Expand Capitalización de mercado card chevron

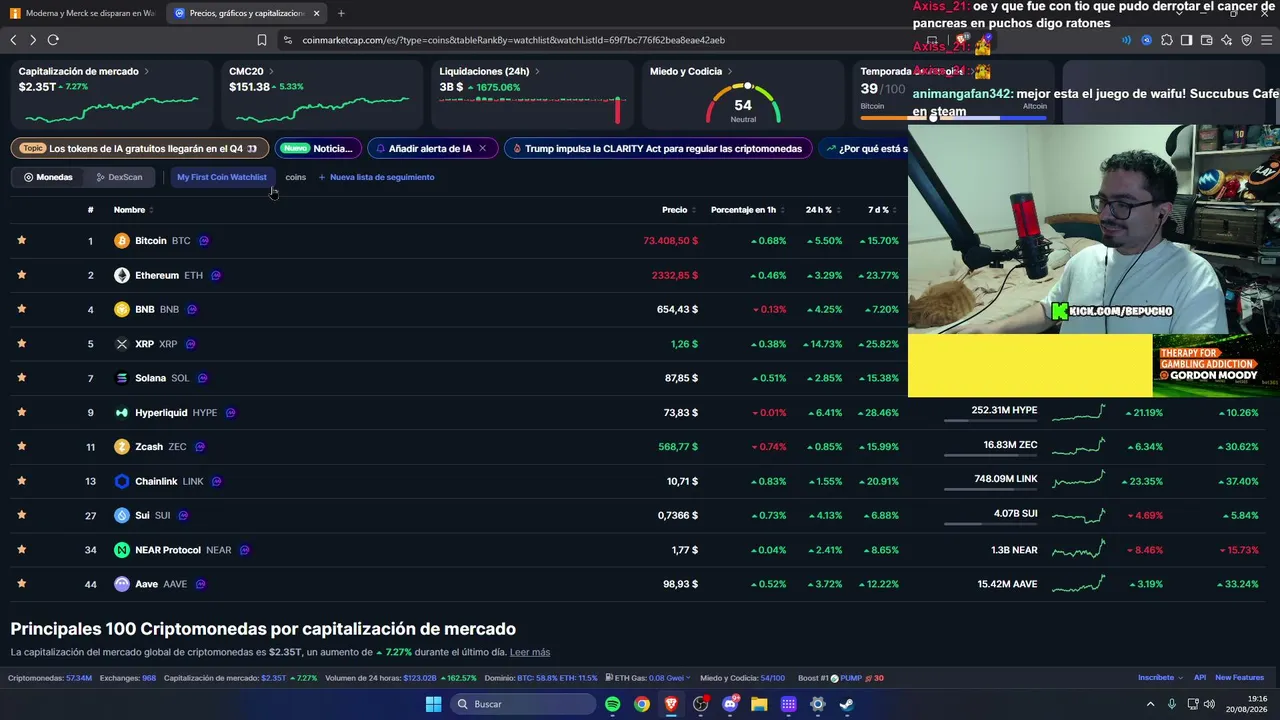pyautogui.click(x=147, y=72)
